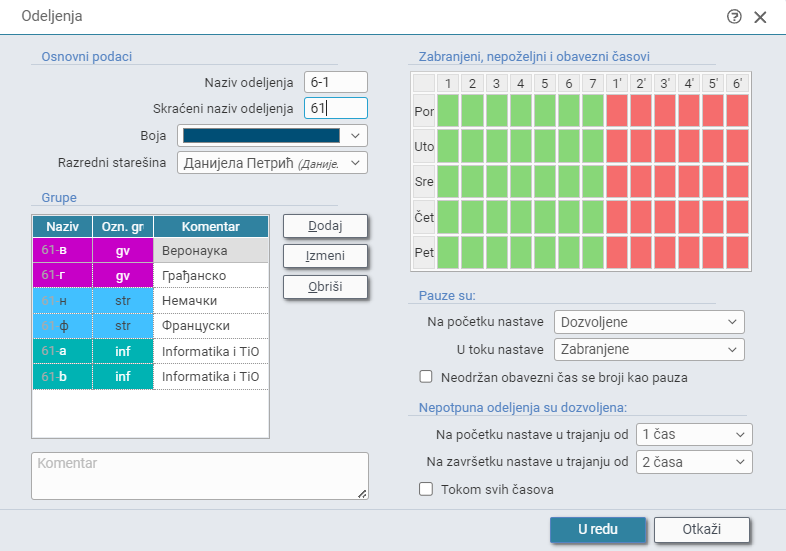Select the Француски group row
Viewport: 786px width, 551px height.
[150, 325]
